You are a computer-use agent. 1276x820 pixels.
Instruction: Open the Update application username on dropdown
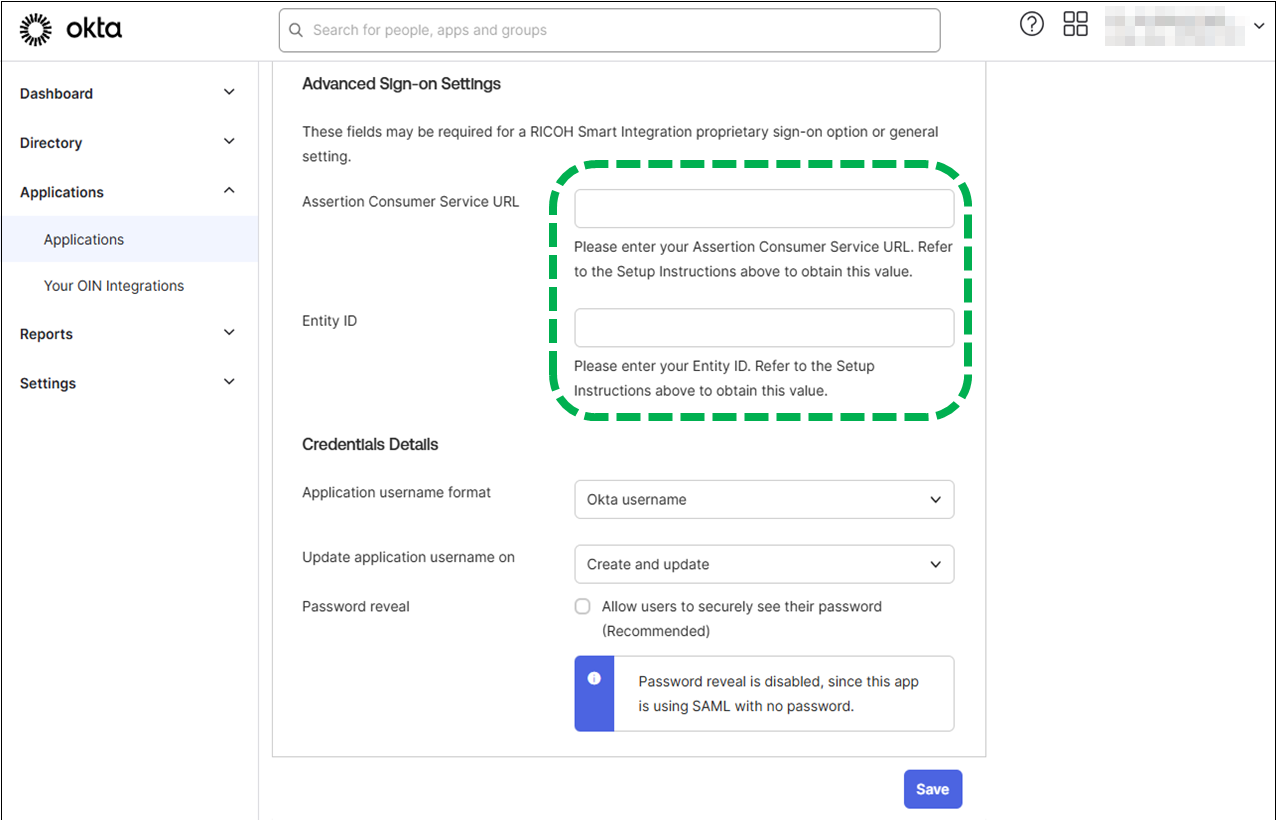[763, 563]
